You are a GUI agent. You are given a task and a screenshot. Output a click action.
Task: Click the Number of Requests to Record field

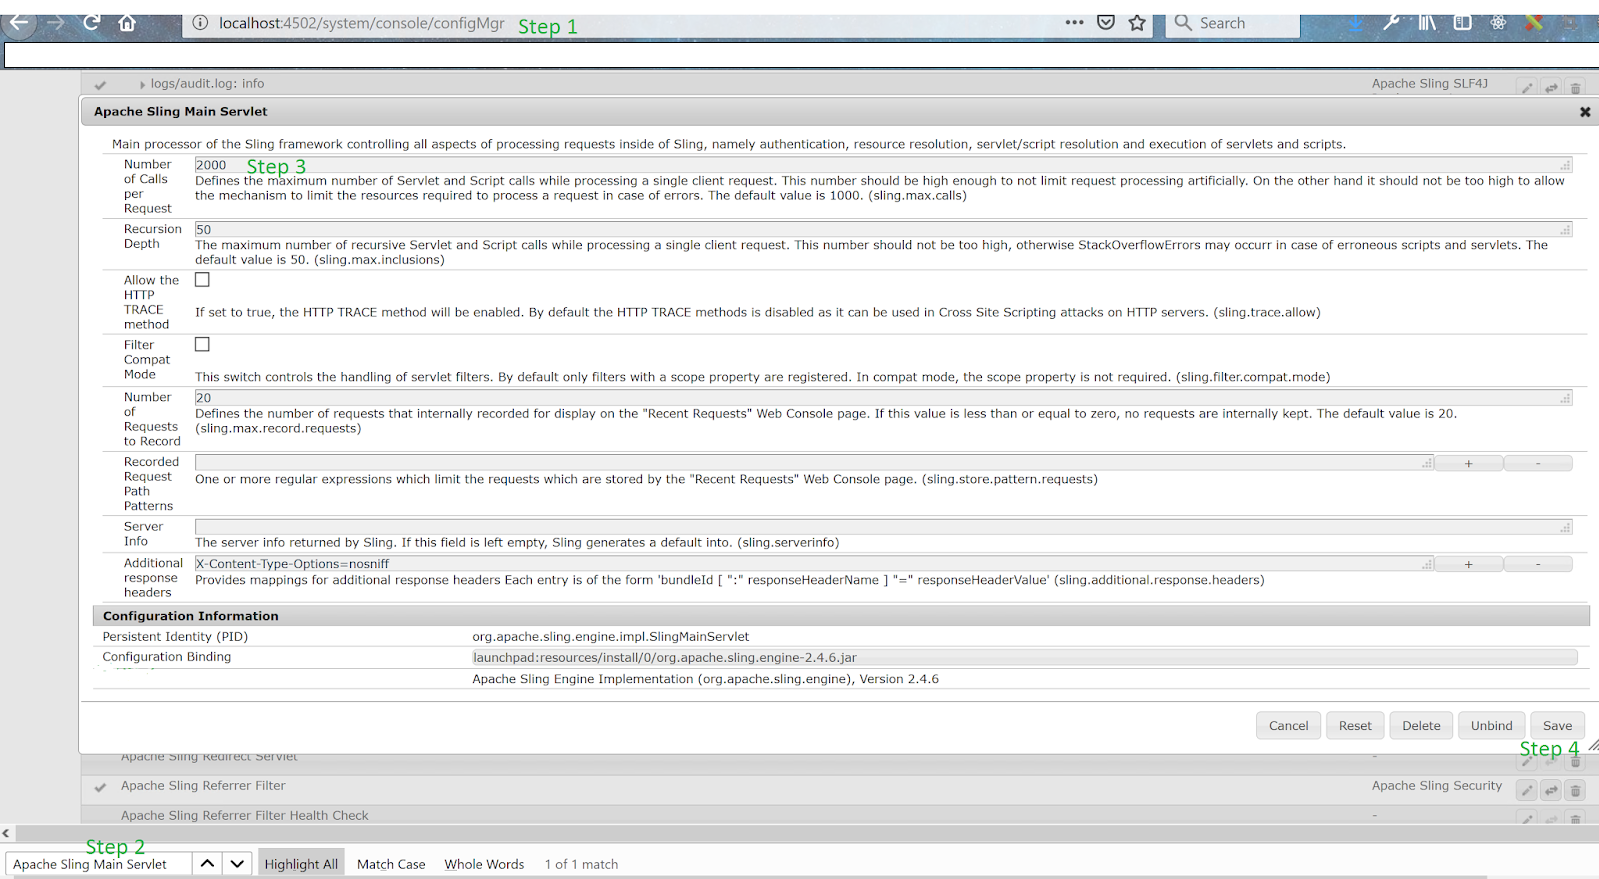click(883, 397)
